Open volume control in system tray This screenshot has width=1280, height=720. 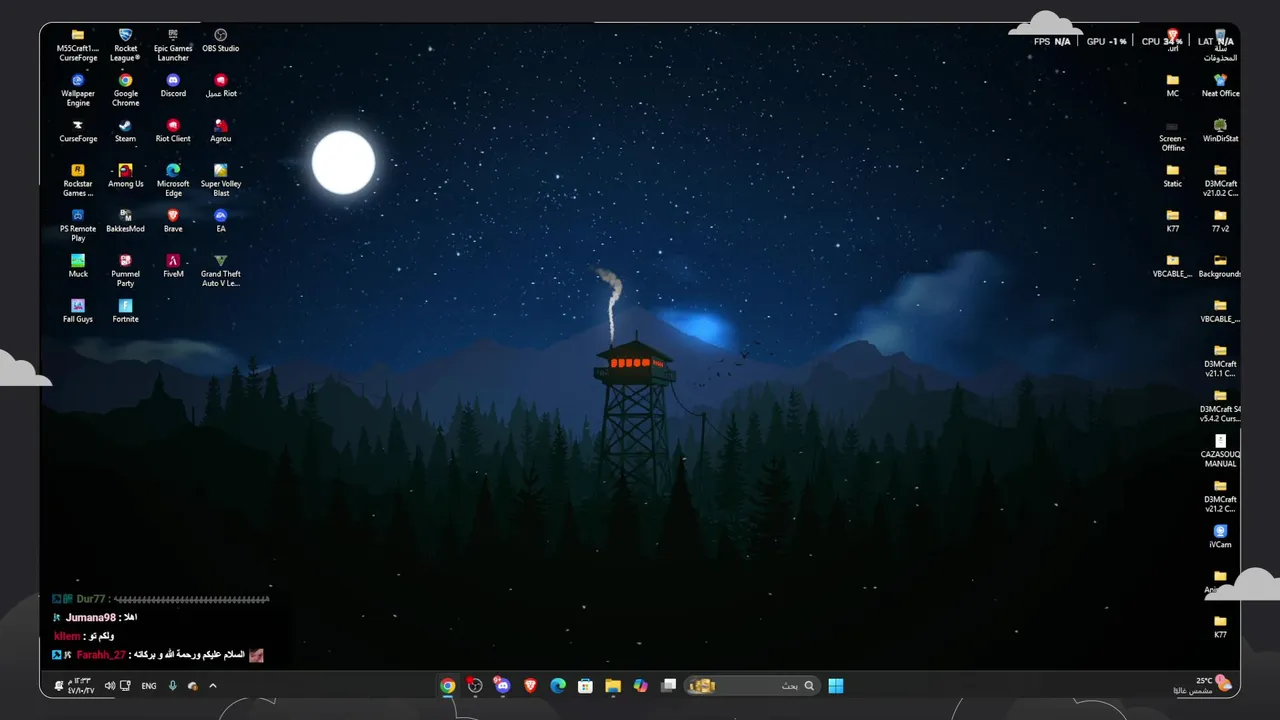(110, 686)
